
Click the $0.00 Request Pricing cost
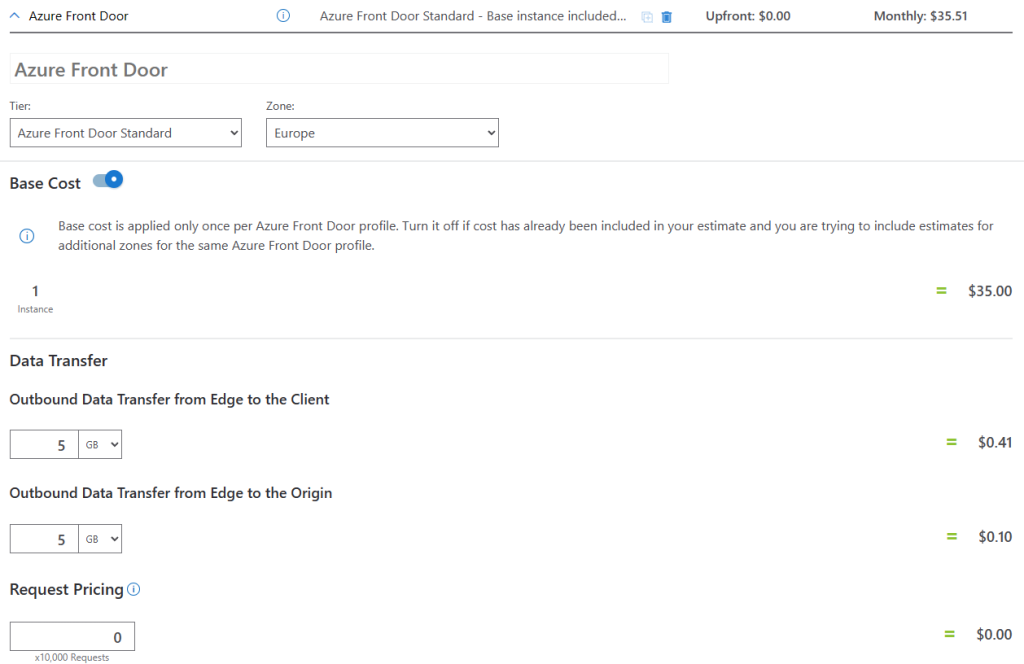pos(994,634)
